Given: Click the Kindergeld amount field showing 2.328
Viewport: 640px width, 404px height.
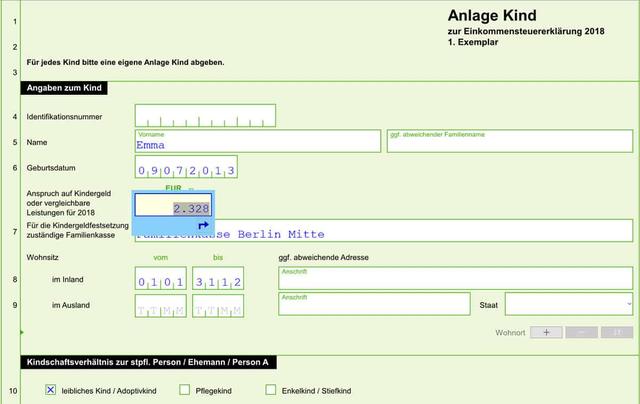Looking at the screenshot, I should 173,207.
